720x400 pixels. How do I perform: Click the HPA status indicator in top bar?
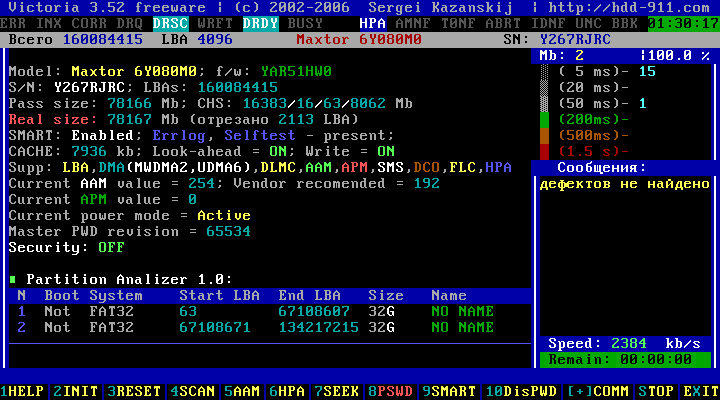[x=372, y=23]
